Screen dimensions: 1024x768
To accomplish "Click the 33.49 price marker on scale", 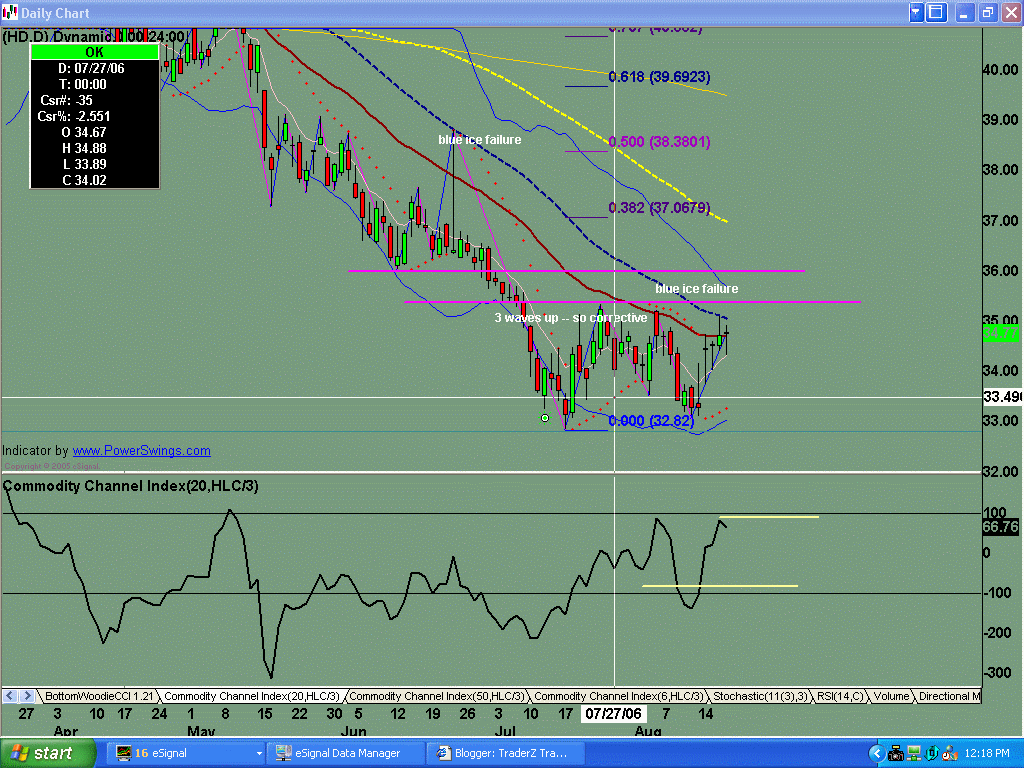I will (1002, 396).
